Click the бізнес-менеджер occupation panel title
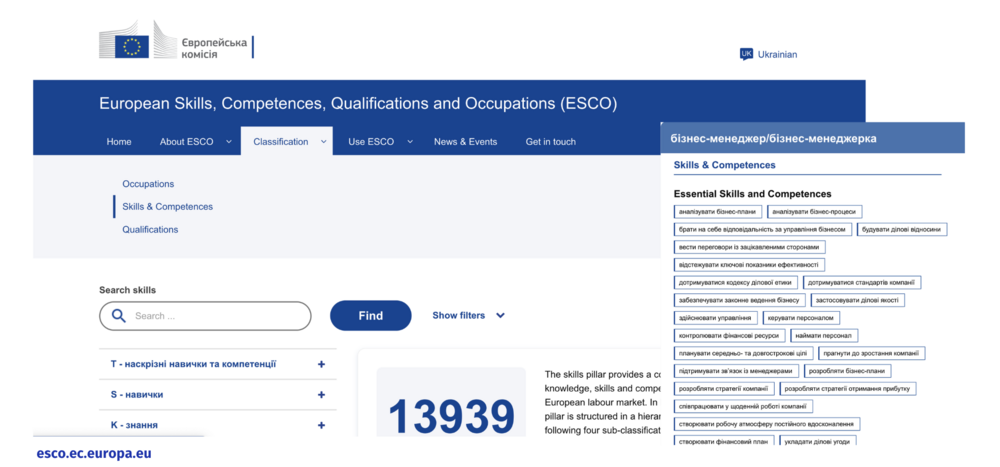1000x467 pixels. 774,138
